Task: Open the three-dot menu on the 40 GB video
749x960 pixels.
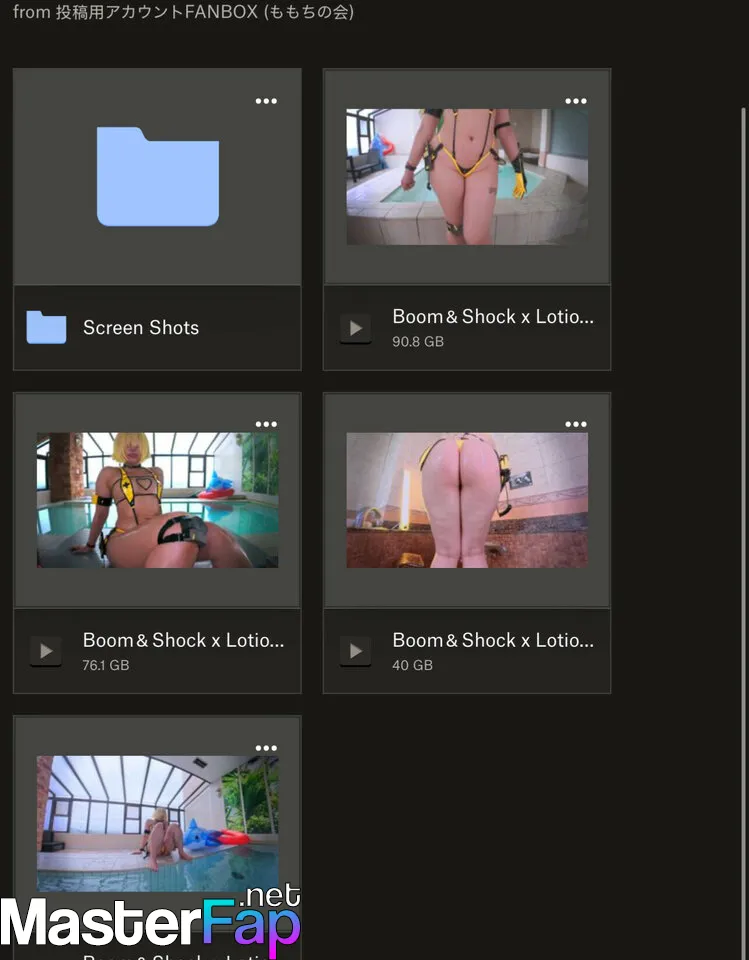Action: 576,424
